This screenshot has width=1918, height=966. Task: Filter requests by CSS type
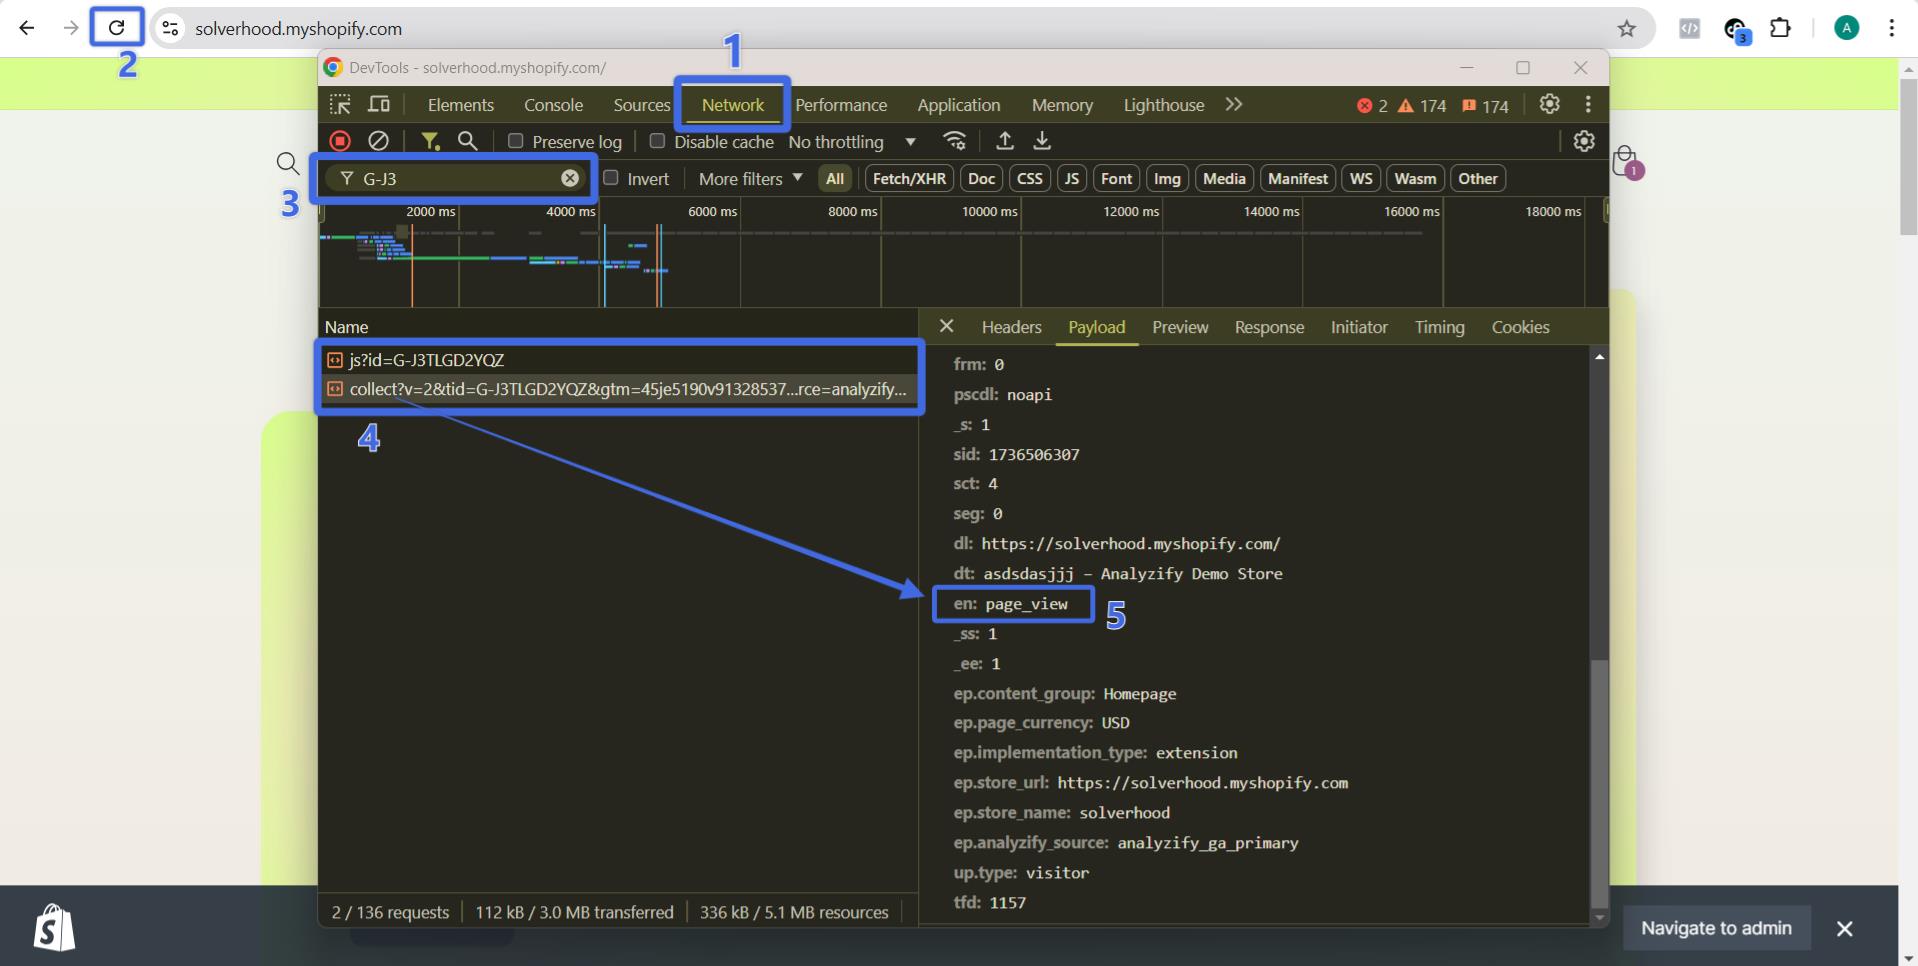1030,178
